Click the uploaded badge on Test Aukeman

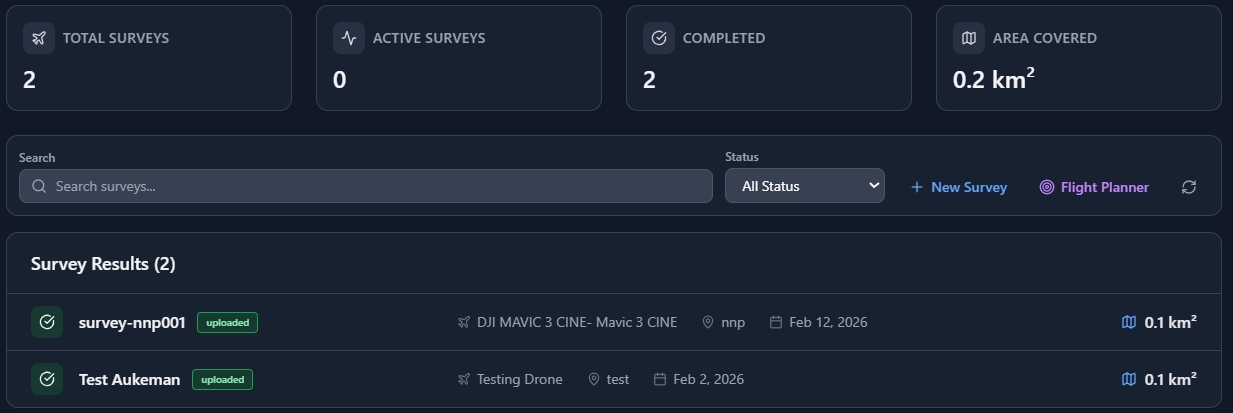(x=222, y=379)
